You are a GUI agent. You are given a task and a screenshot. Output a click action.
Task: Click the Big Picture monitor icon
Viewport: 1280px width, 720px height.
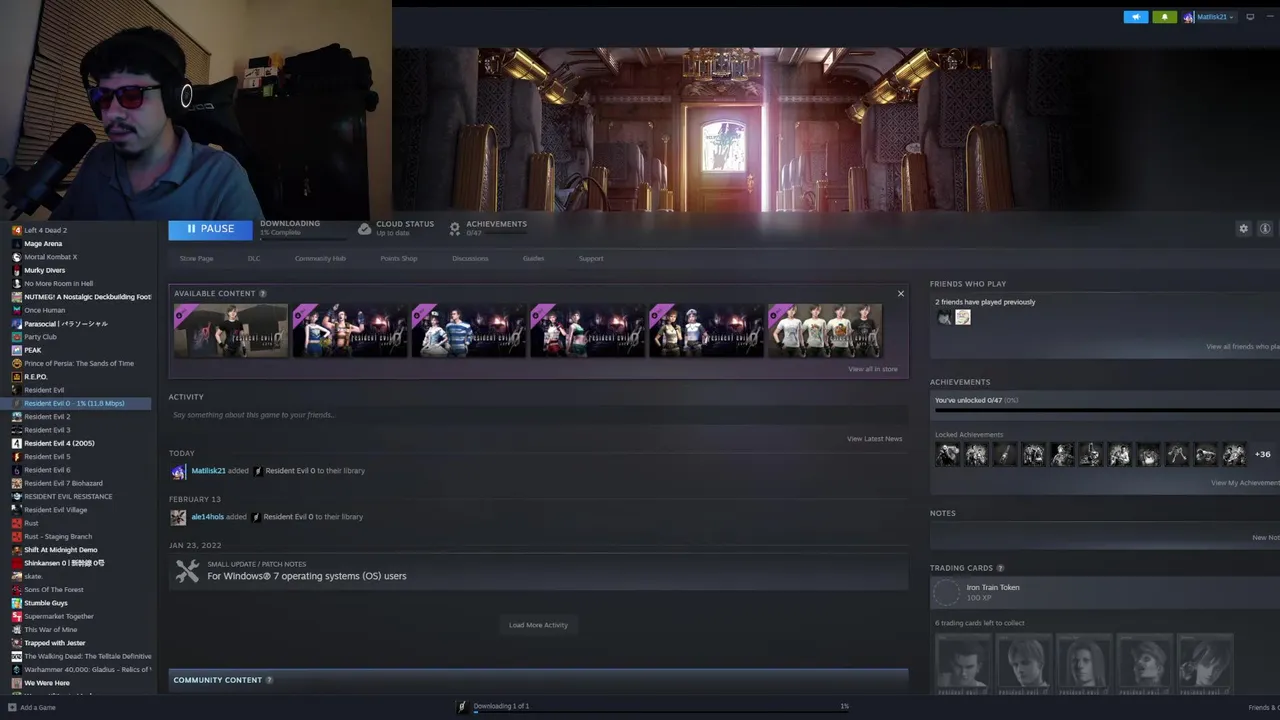[x=1250, y=17]
